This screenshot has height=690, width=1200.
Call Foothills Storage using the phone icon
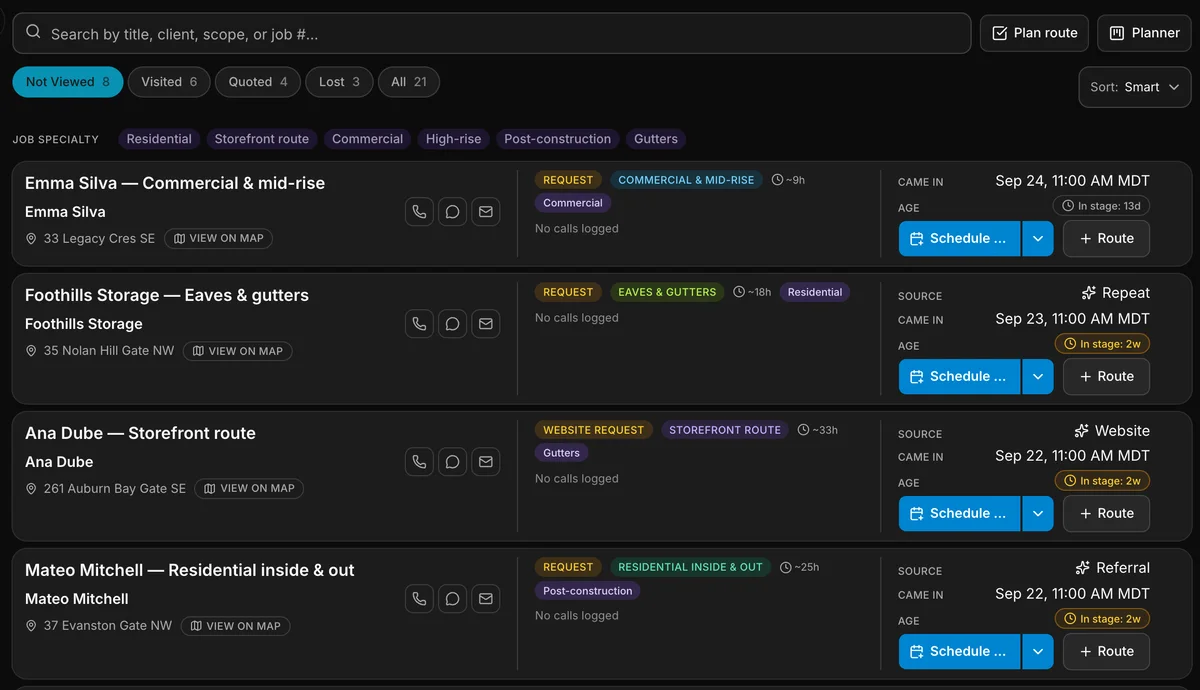pos(420,324)
